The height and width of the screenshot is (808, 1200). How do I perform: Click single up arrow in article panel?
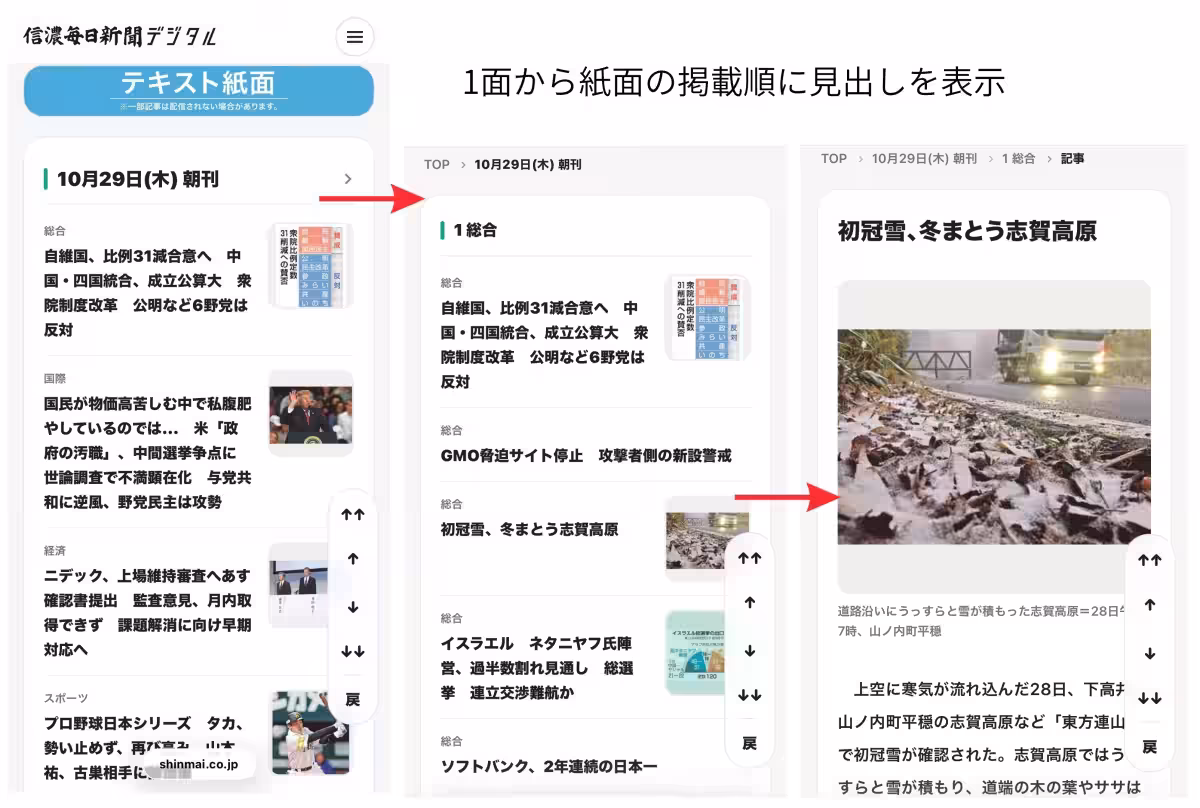coord(1150,605)
